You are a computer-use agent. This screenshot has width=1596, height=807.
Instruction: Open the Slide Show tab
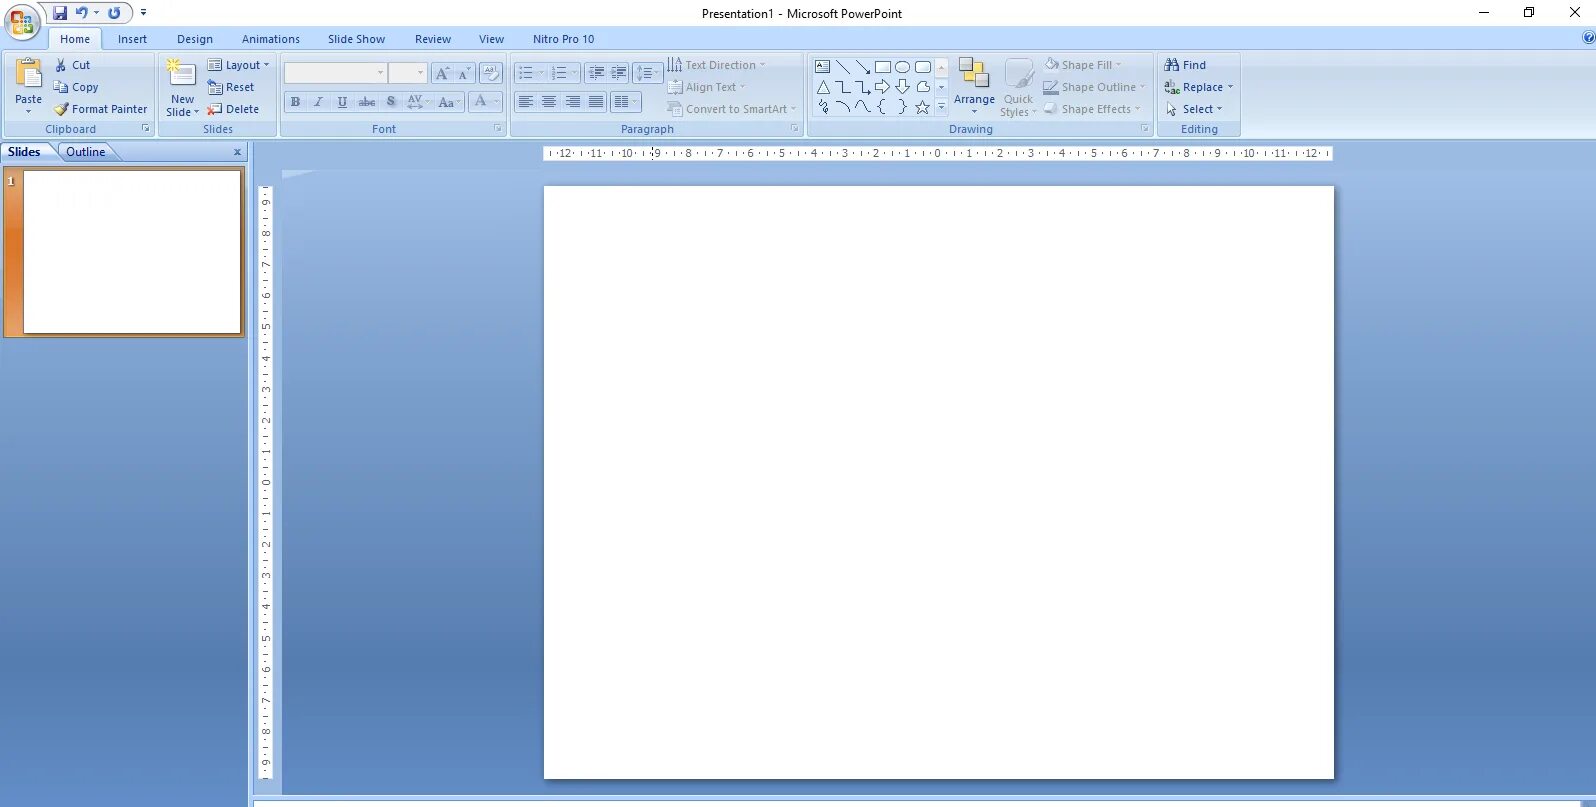pyautogui.click(x=357, y=39)
